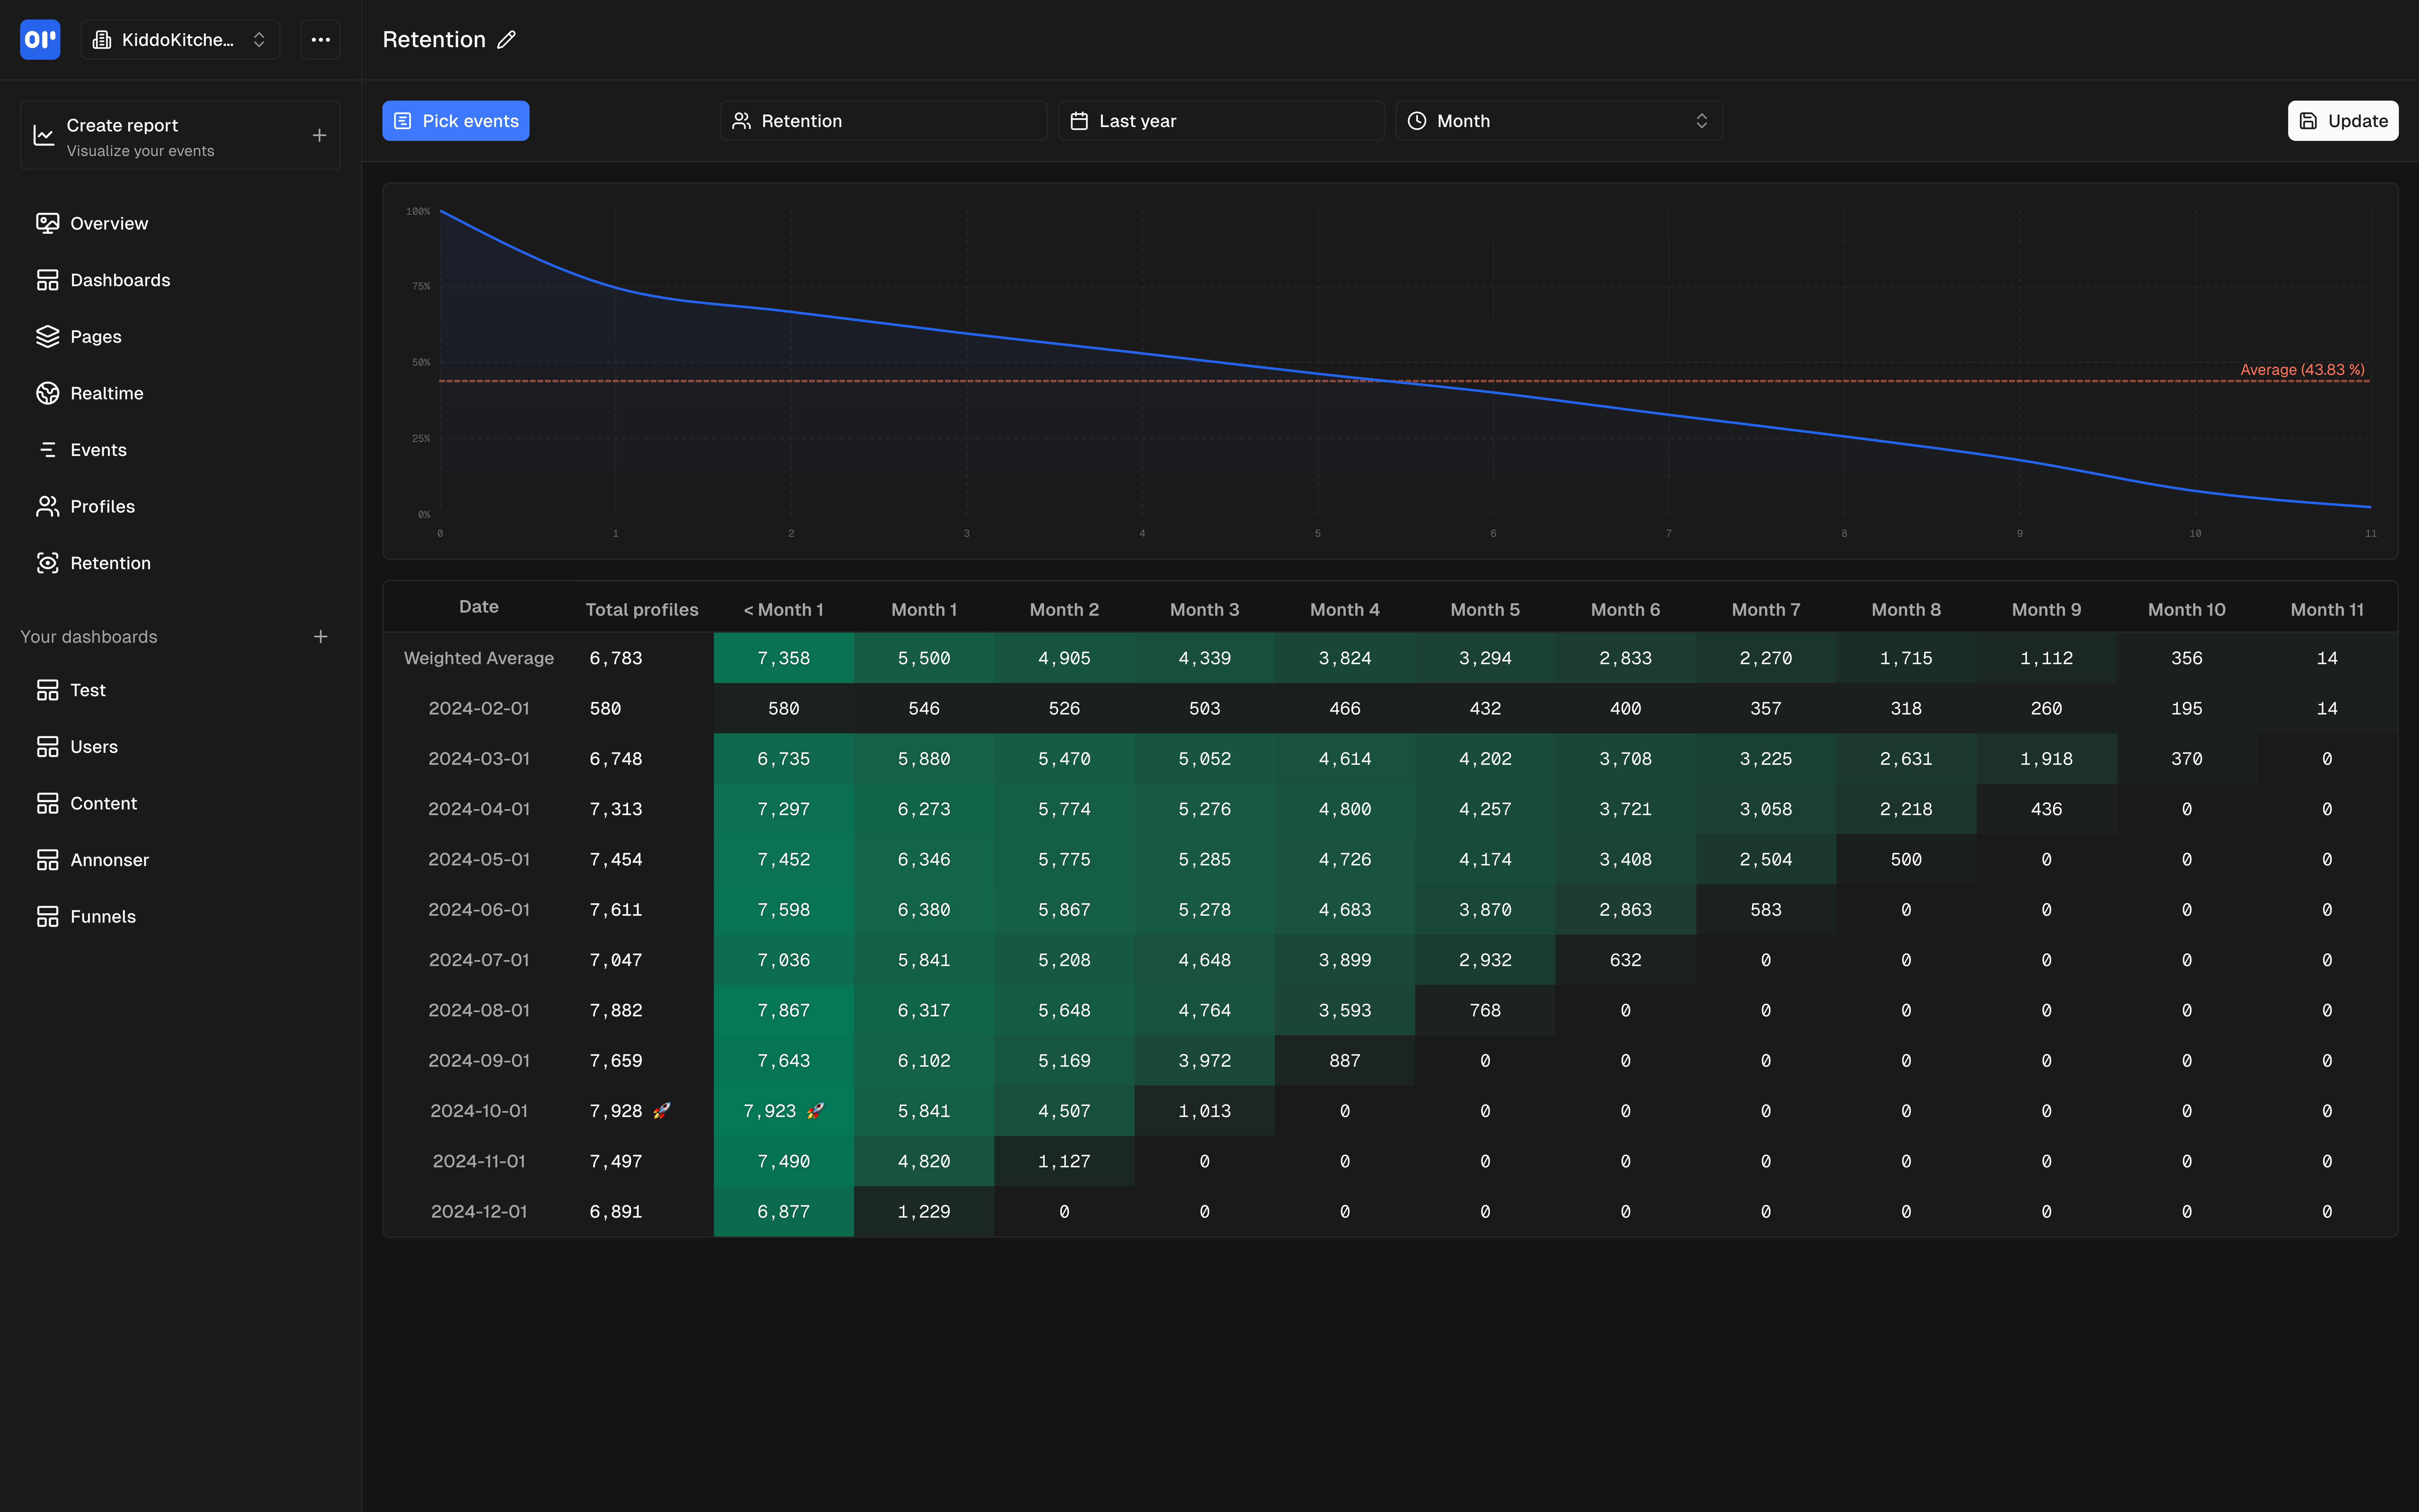2419x1512 pixels.
Task: Open the Month interval dropdown
Action: point(1558,121)
